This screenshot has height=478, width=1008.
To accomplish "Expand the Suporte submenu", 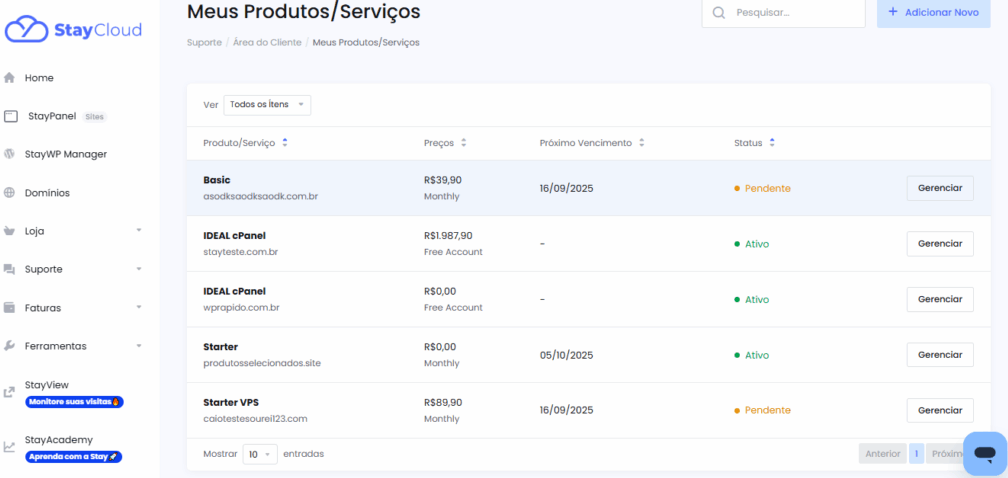I will (x=138, y=269).
